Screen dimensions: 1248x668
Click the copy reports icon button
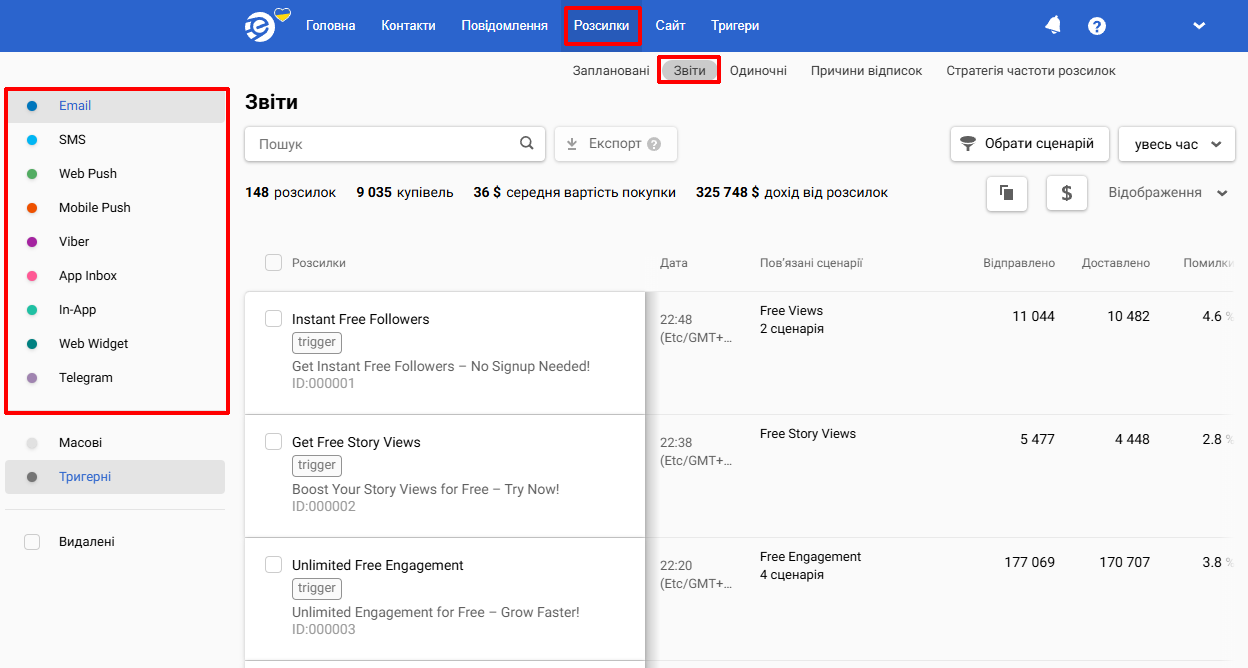pyautogui.click(x=1007, y=193)
